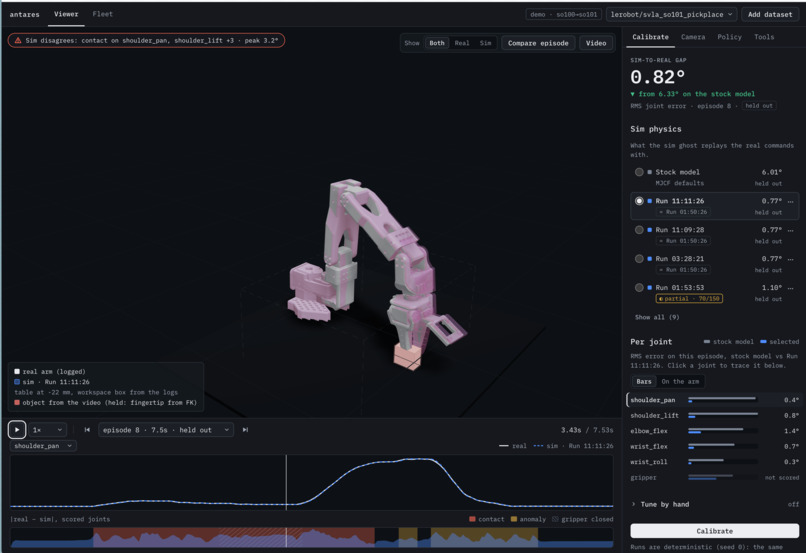Viewport: 806px width, 553px height.
Task: Click the object from the video legend entry
Action: tap(105, 402)
